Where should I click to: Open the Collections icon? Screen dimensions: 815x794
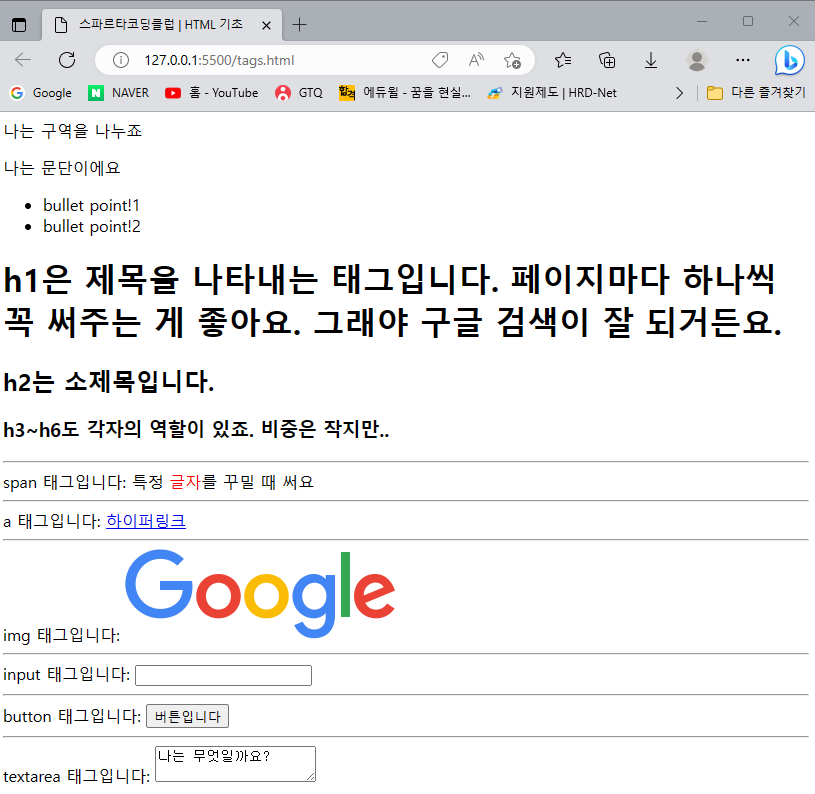[x=607, y=60]
